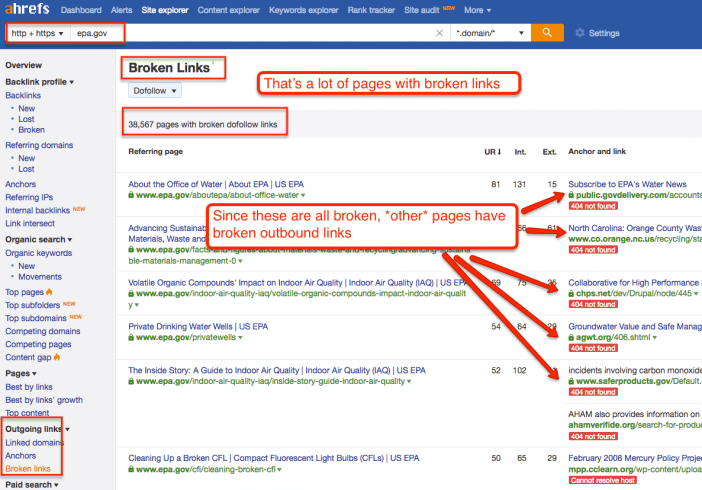
Task: Open dropdown caret after cleaning-broken-cfl URL
Action: 279,470
